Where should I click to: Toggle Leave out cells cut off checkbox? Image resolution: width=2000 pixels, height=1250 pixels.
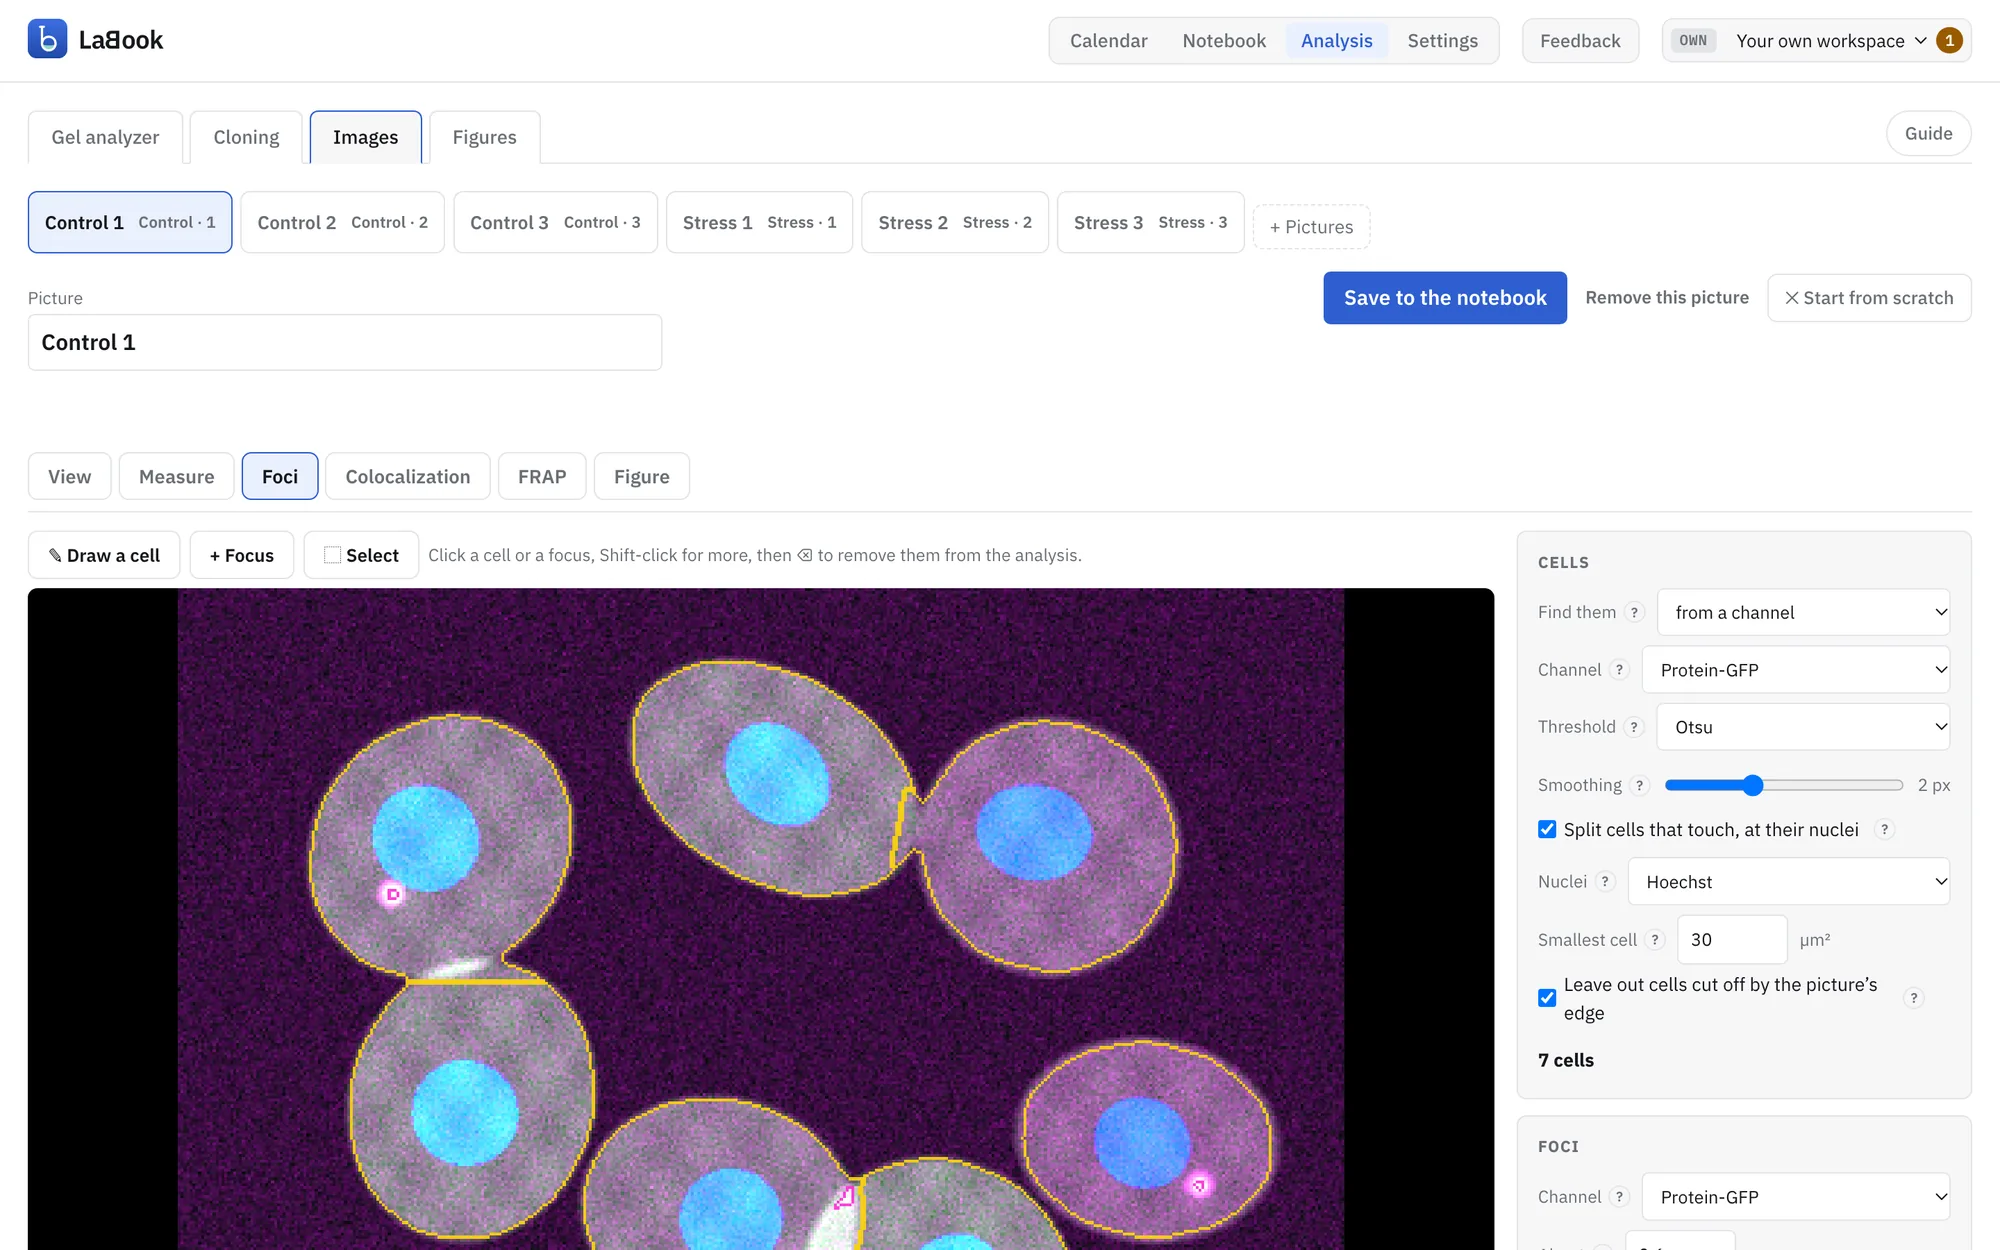1547,998
